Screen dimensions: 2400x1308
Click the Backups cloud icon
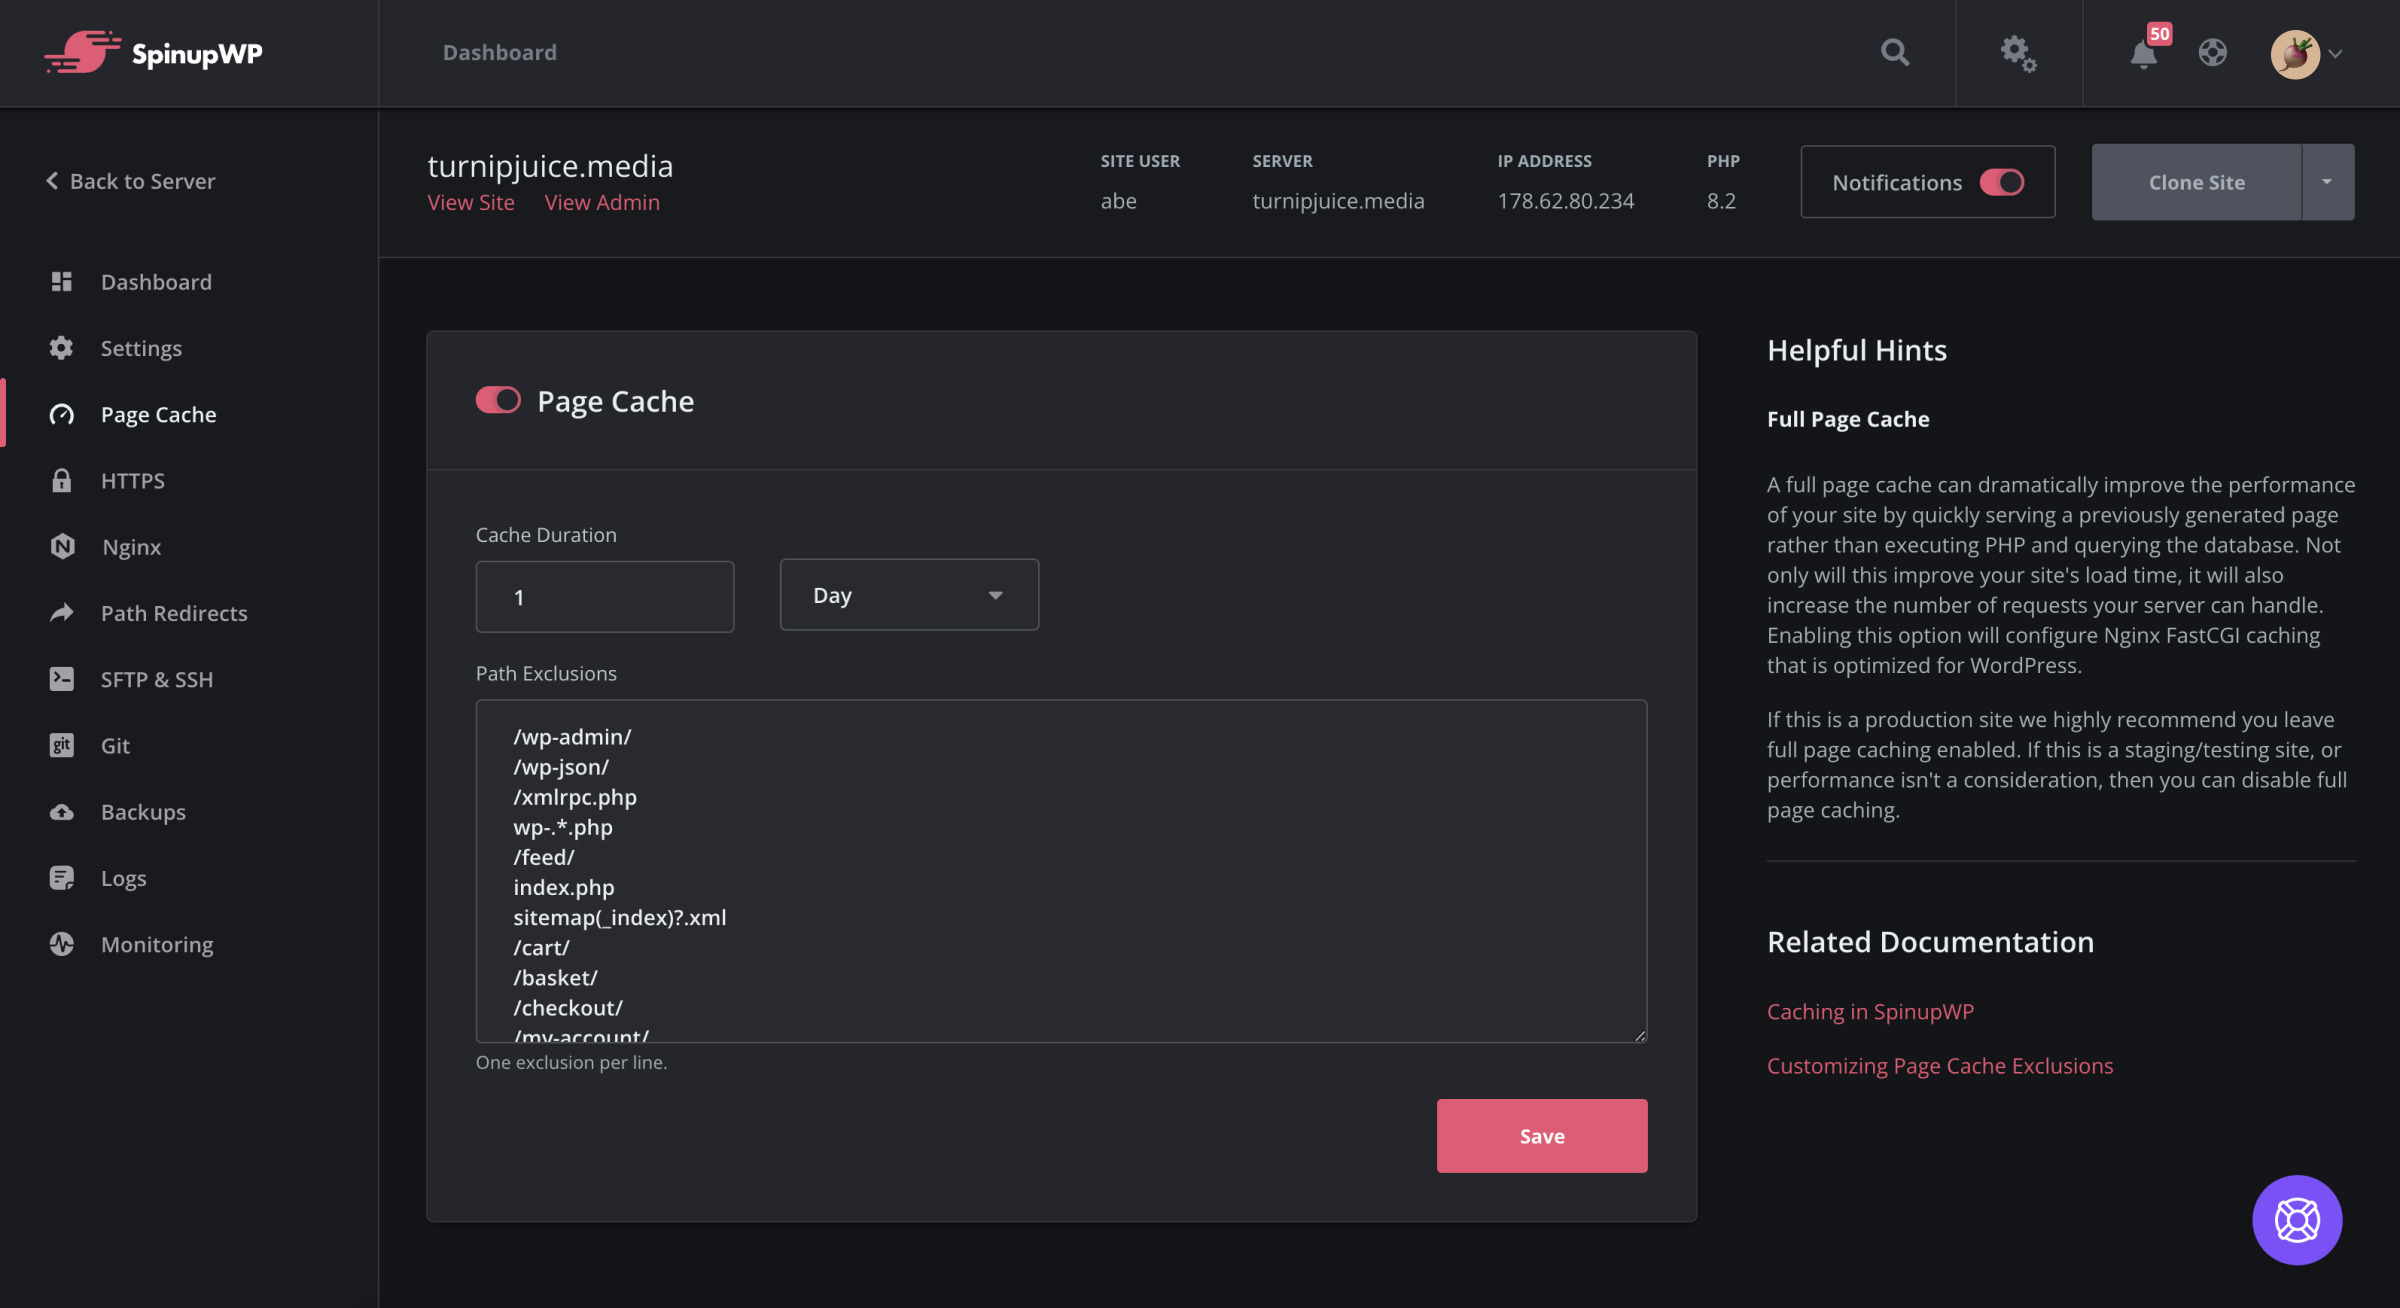coord(62,811)
